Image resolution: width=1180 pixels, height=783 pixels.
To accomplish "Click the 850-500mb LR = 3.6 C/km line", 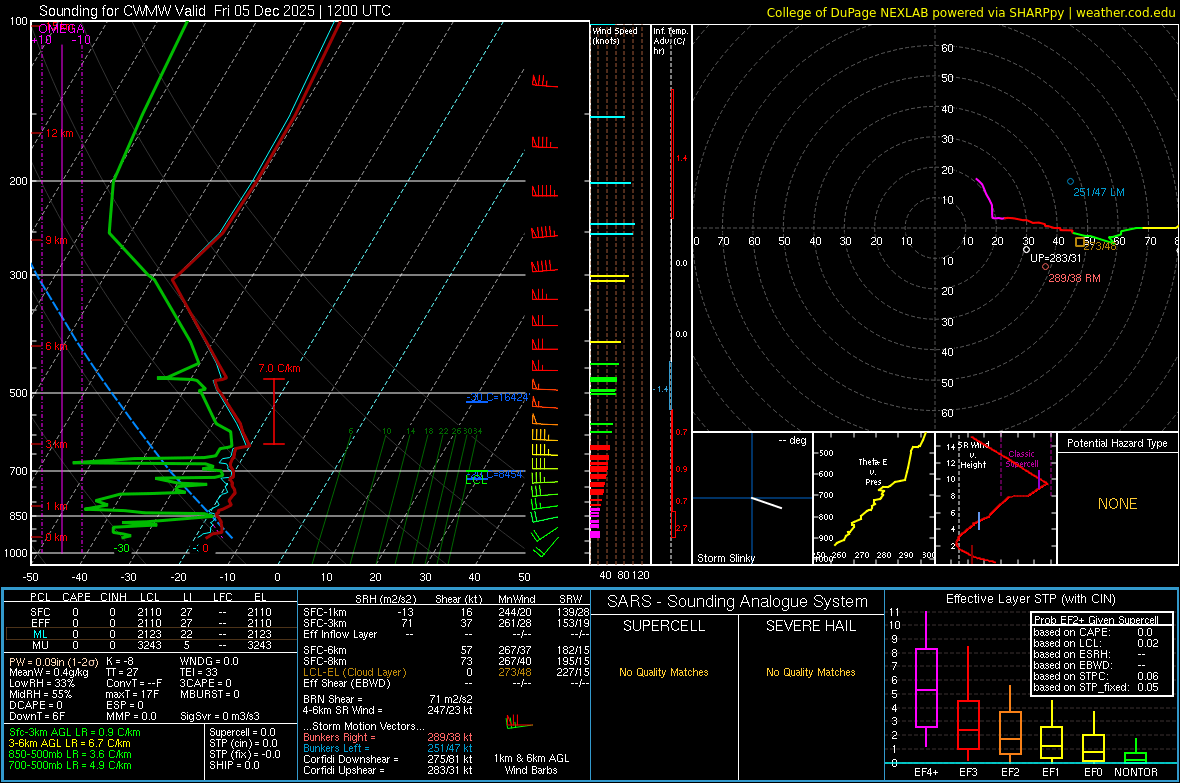I will [70, 754].
